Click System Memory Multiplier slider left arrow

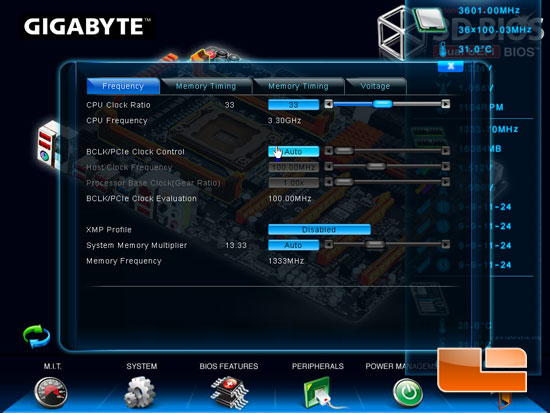point(328,244)
